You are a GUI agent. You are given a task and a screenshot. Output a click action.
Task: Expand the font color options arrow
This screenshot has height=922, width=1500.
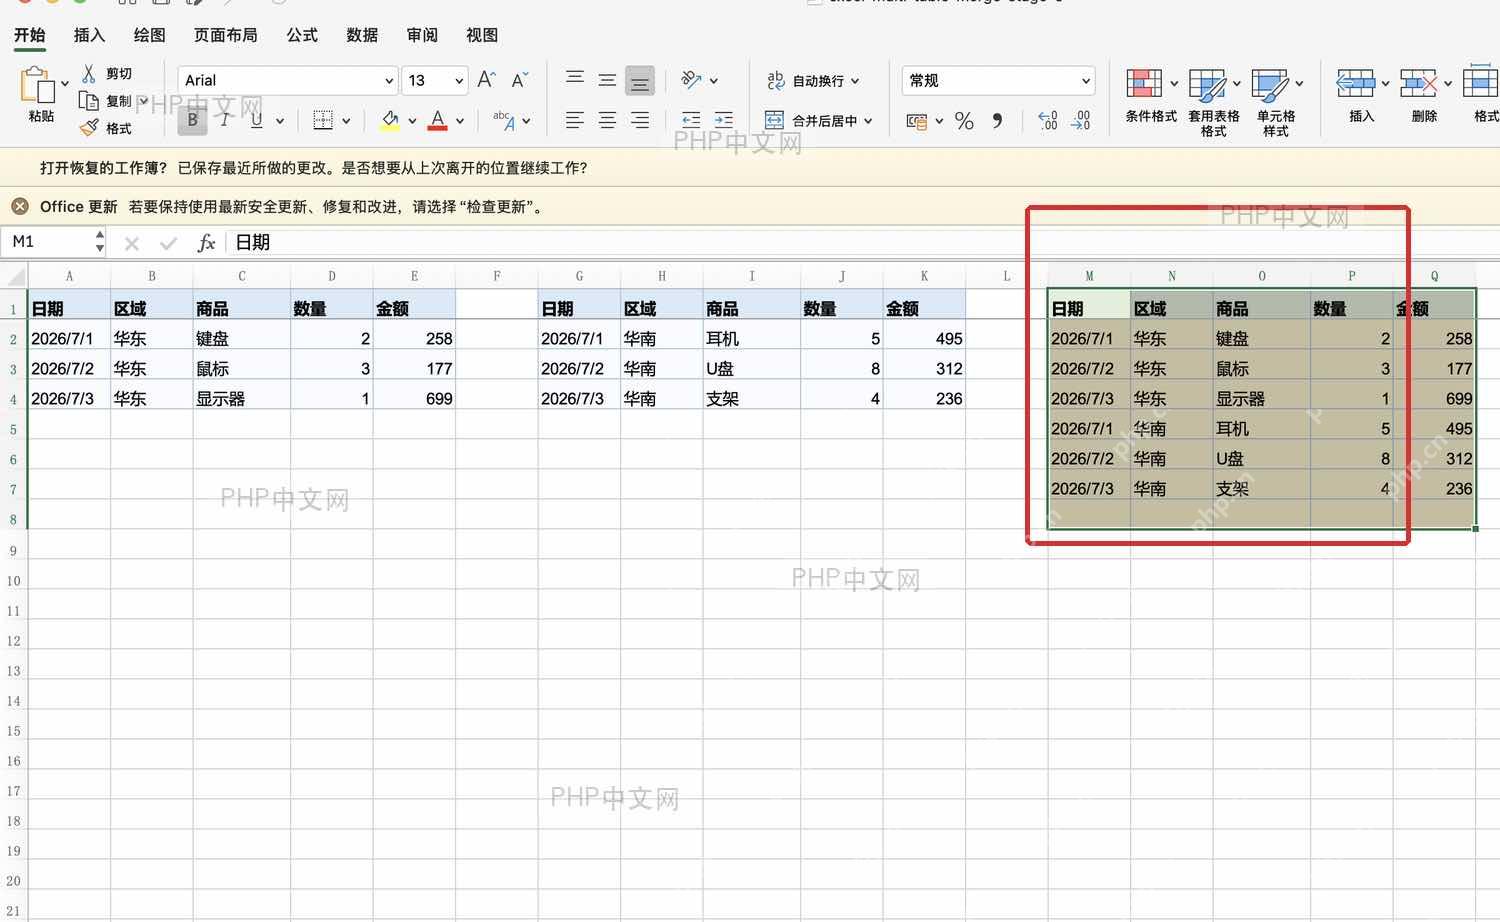pos(460,121)
